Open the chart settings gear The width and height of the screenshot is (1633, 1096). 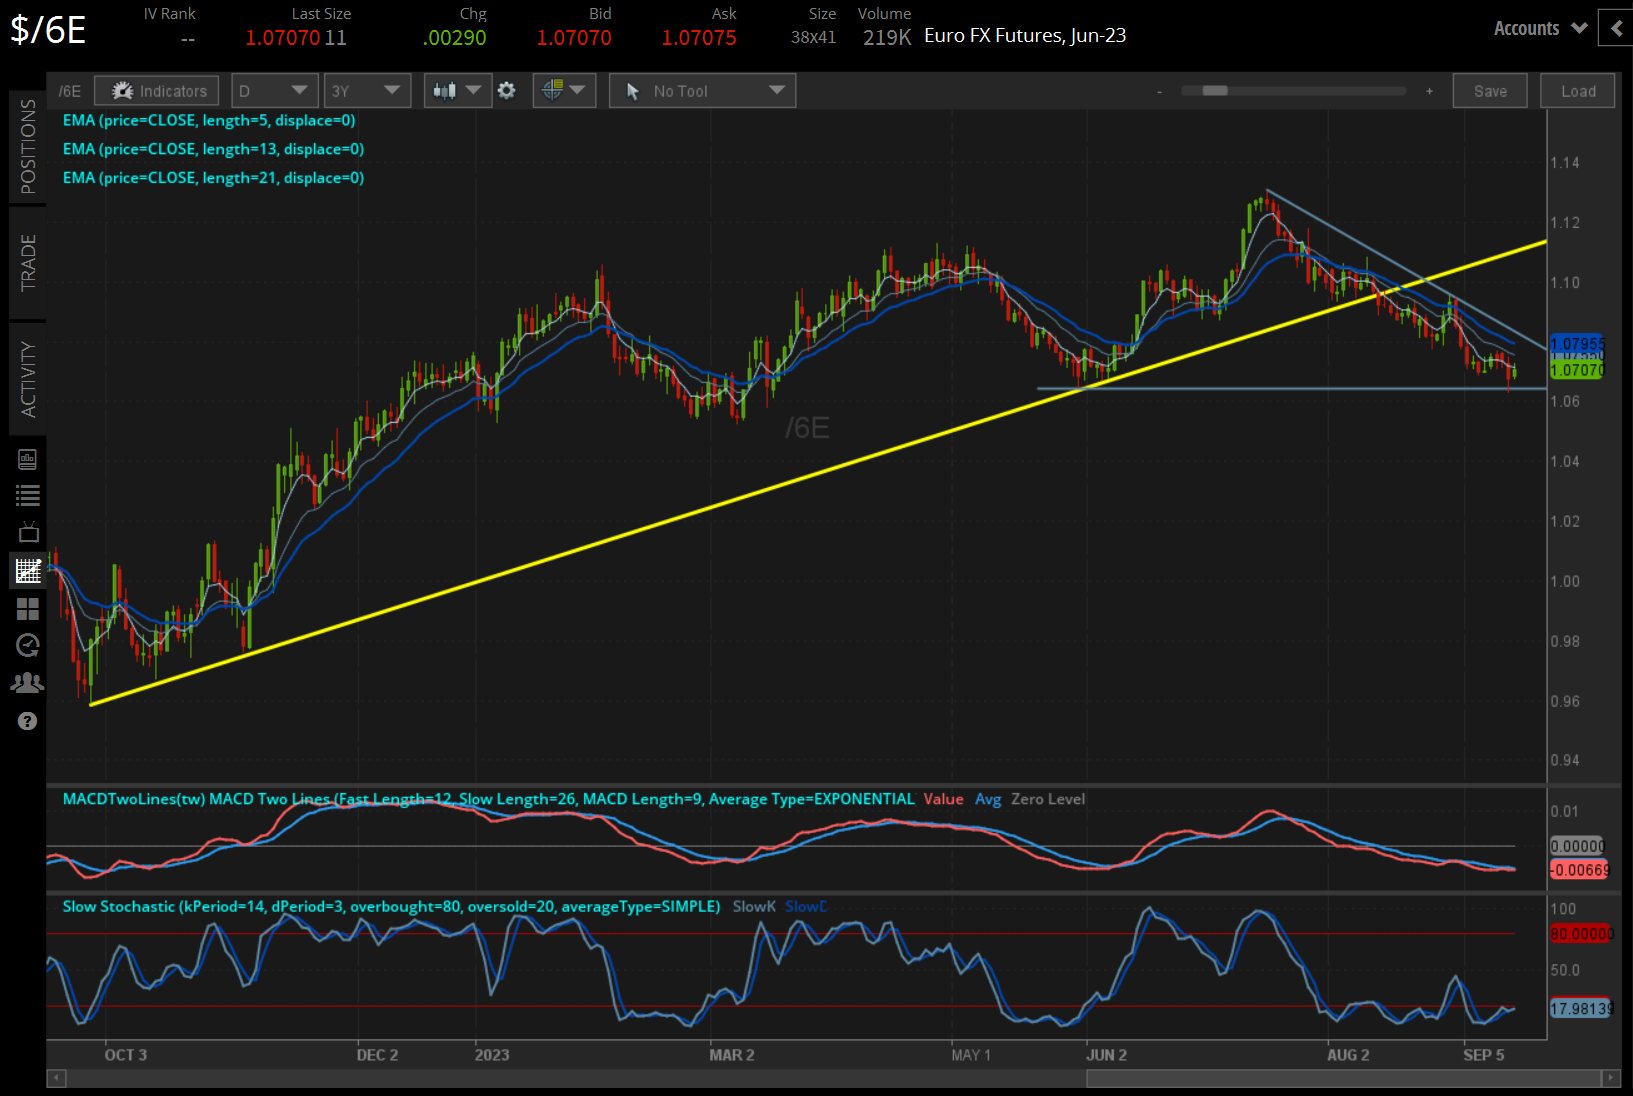(x=507, y=90)
